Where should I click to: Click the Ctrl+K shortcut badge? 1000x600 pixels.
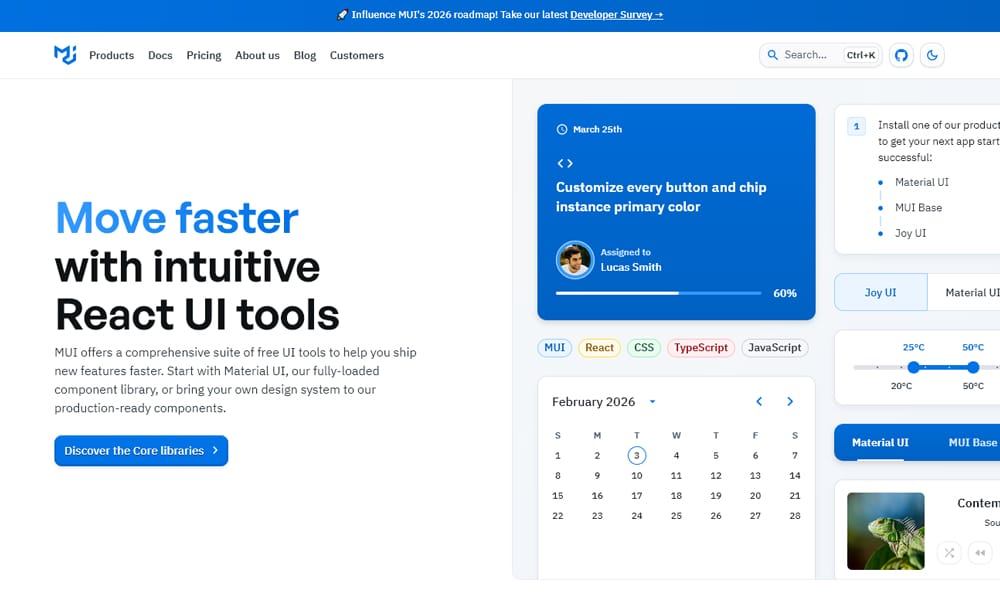pyautogui.click(x=860, y=55)
